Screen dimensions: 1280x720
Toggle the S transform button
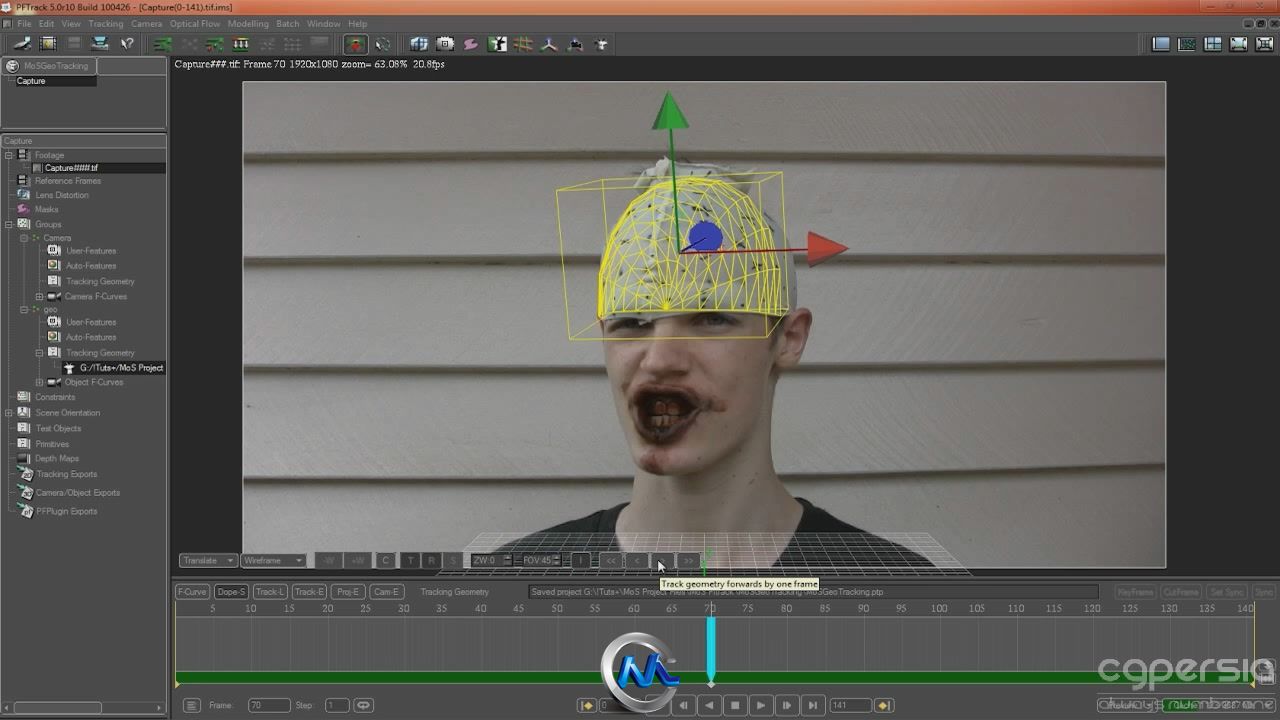[x=452, y=561]
